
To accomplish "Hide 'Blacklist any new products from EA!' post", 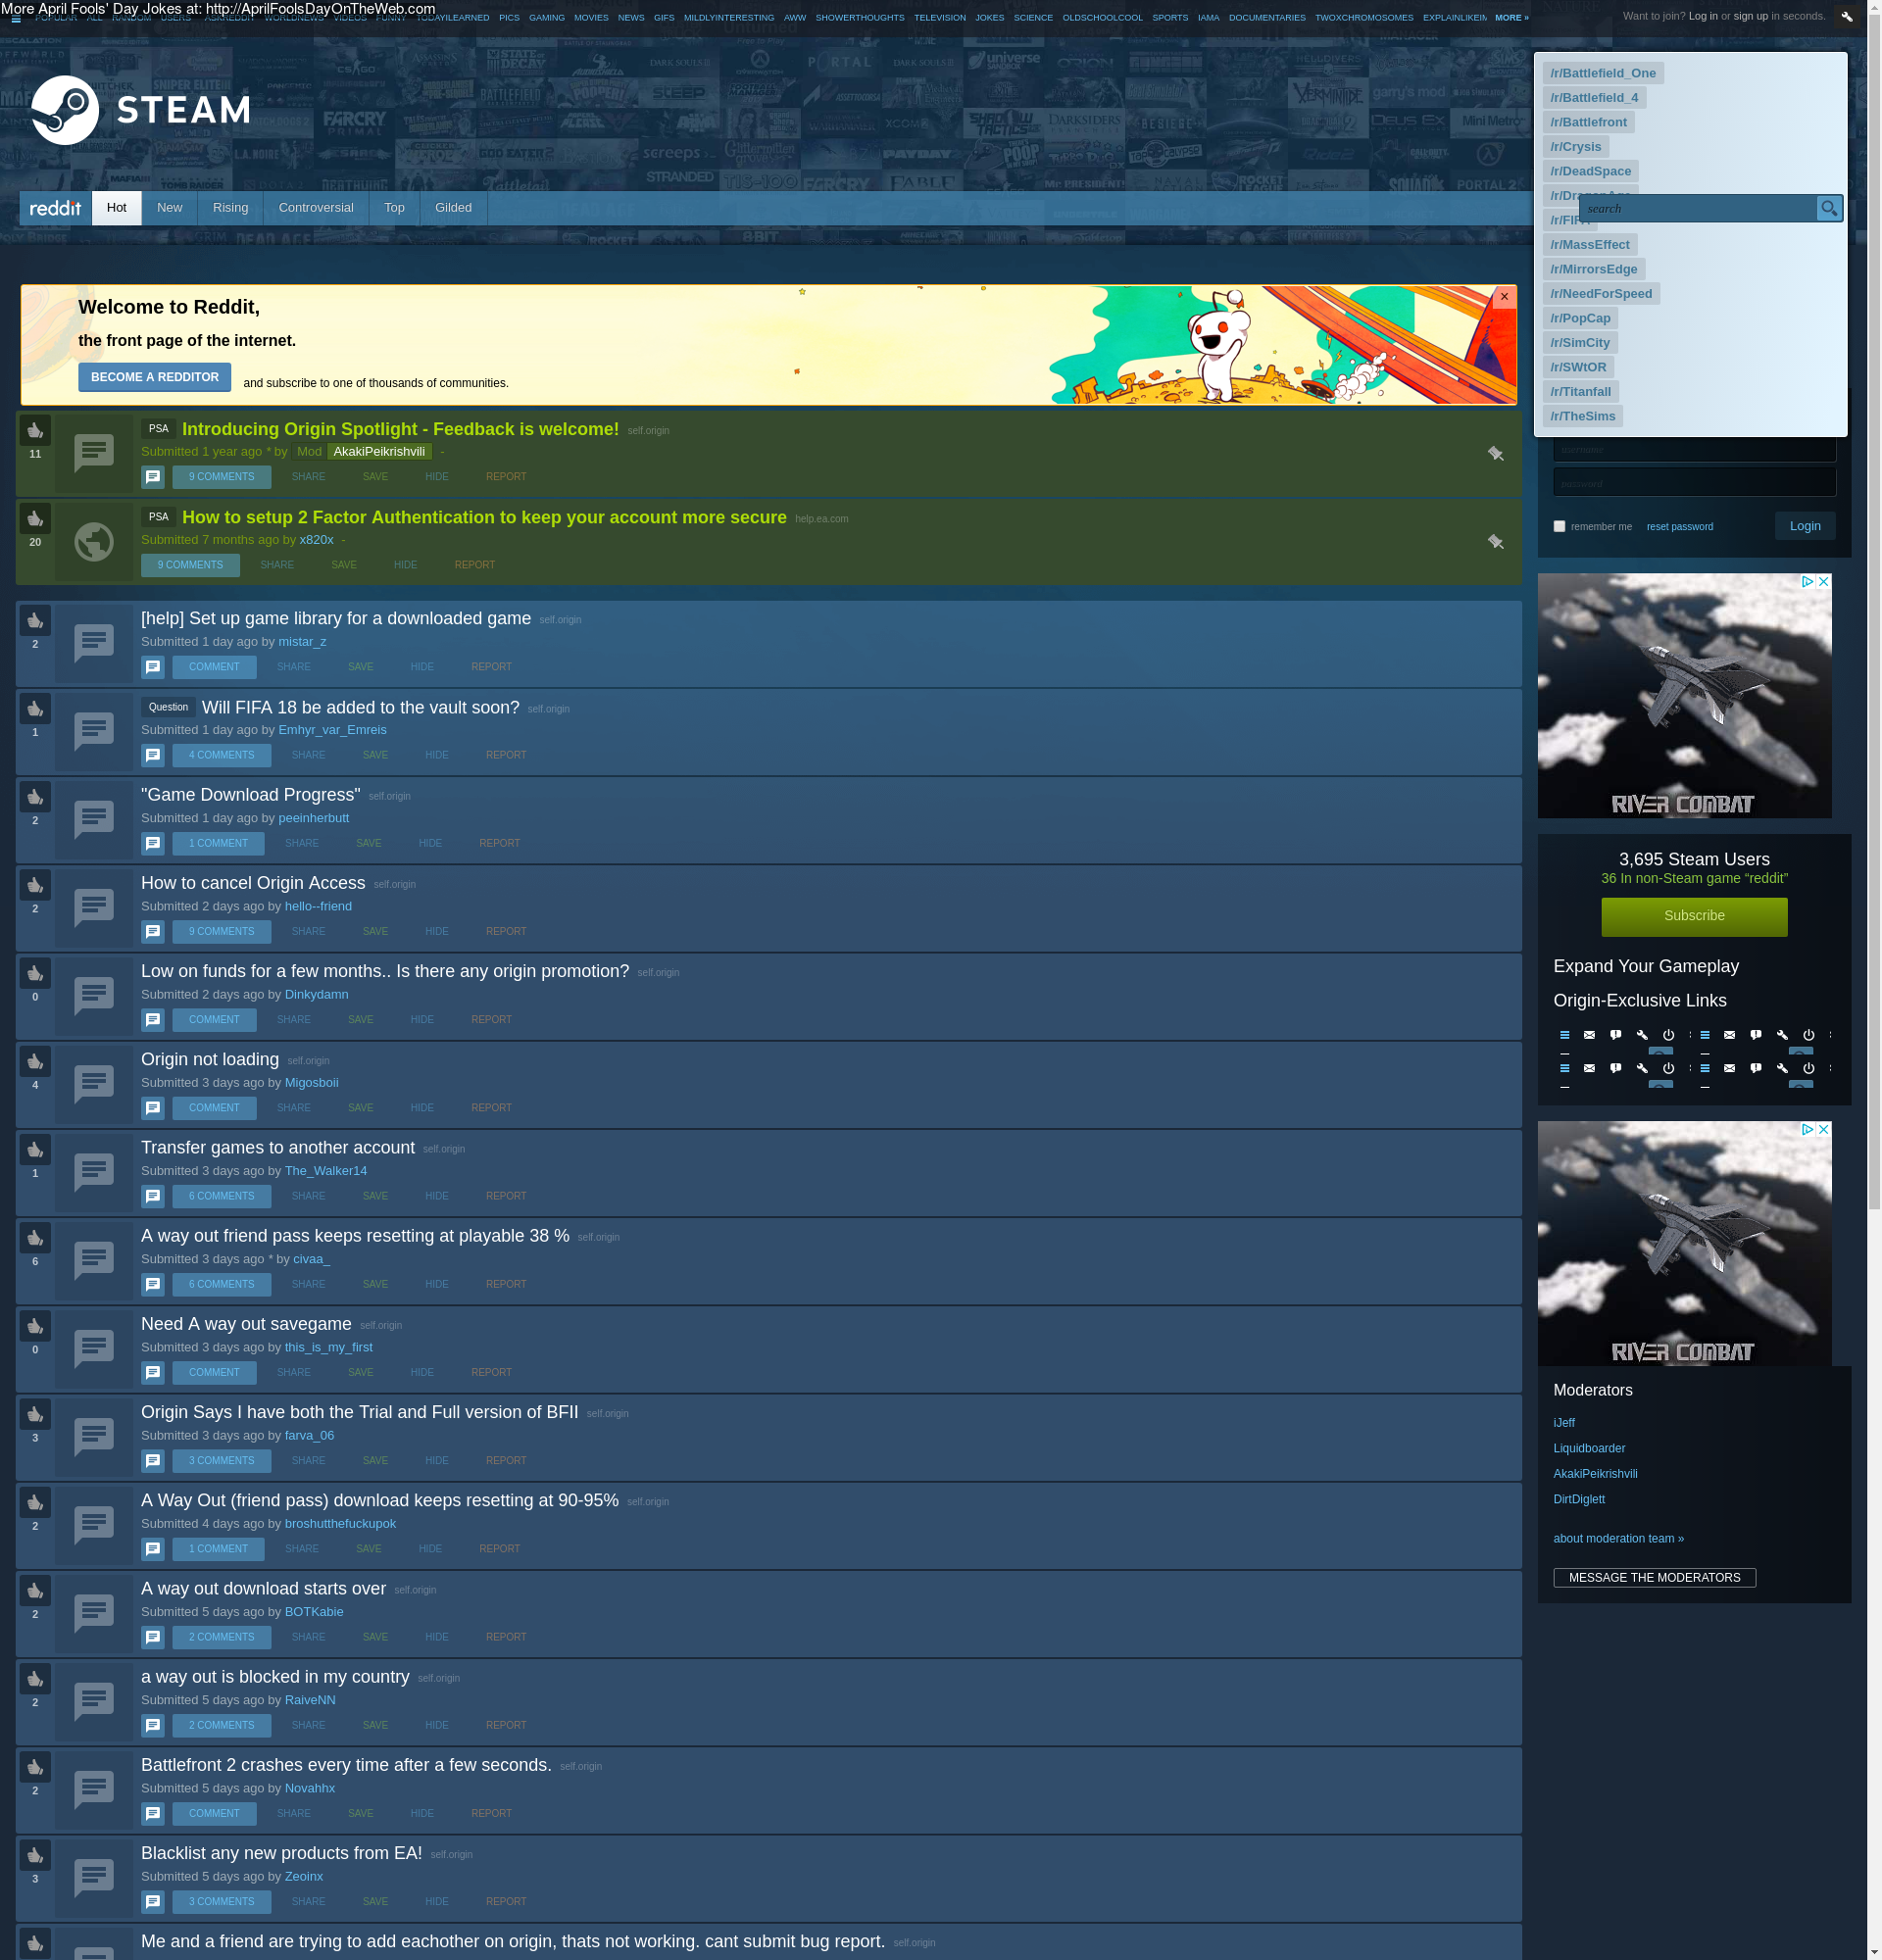I will 436,1902.
